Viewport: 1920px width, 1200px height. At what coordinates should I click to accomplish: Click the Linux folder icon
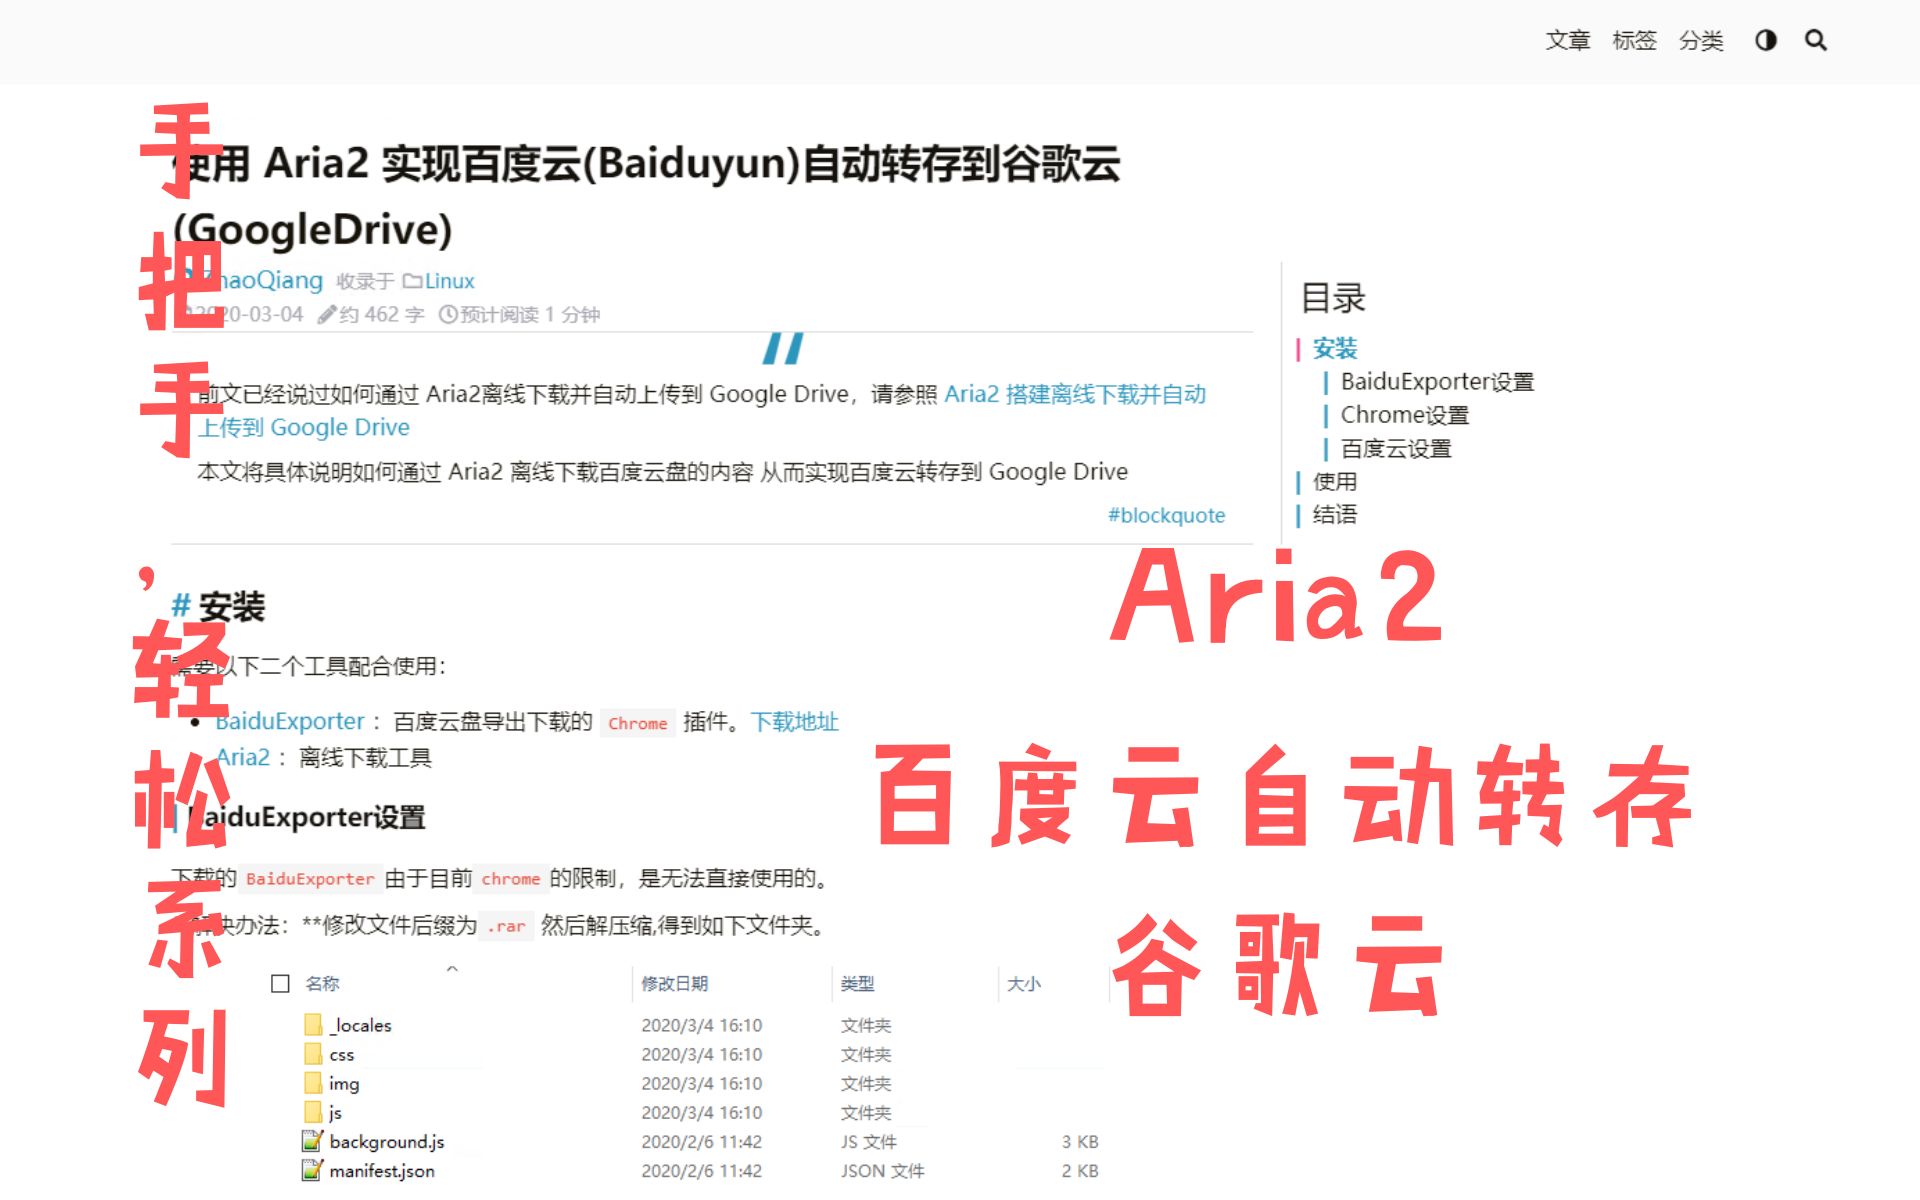(x=412, y=281)
